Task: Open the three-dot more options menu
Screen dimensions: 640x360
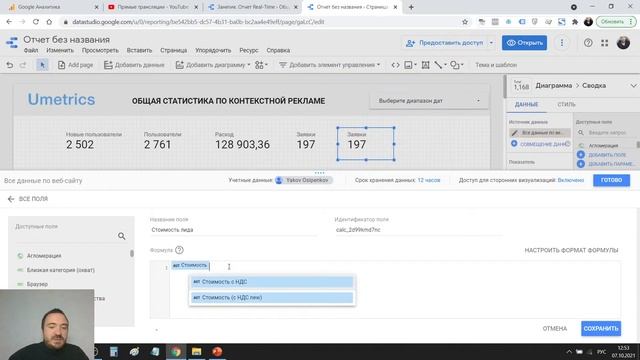Action: 562,43
